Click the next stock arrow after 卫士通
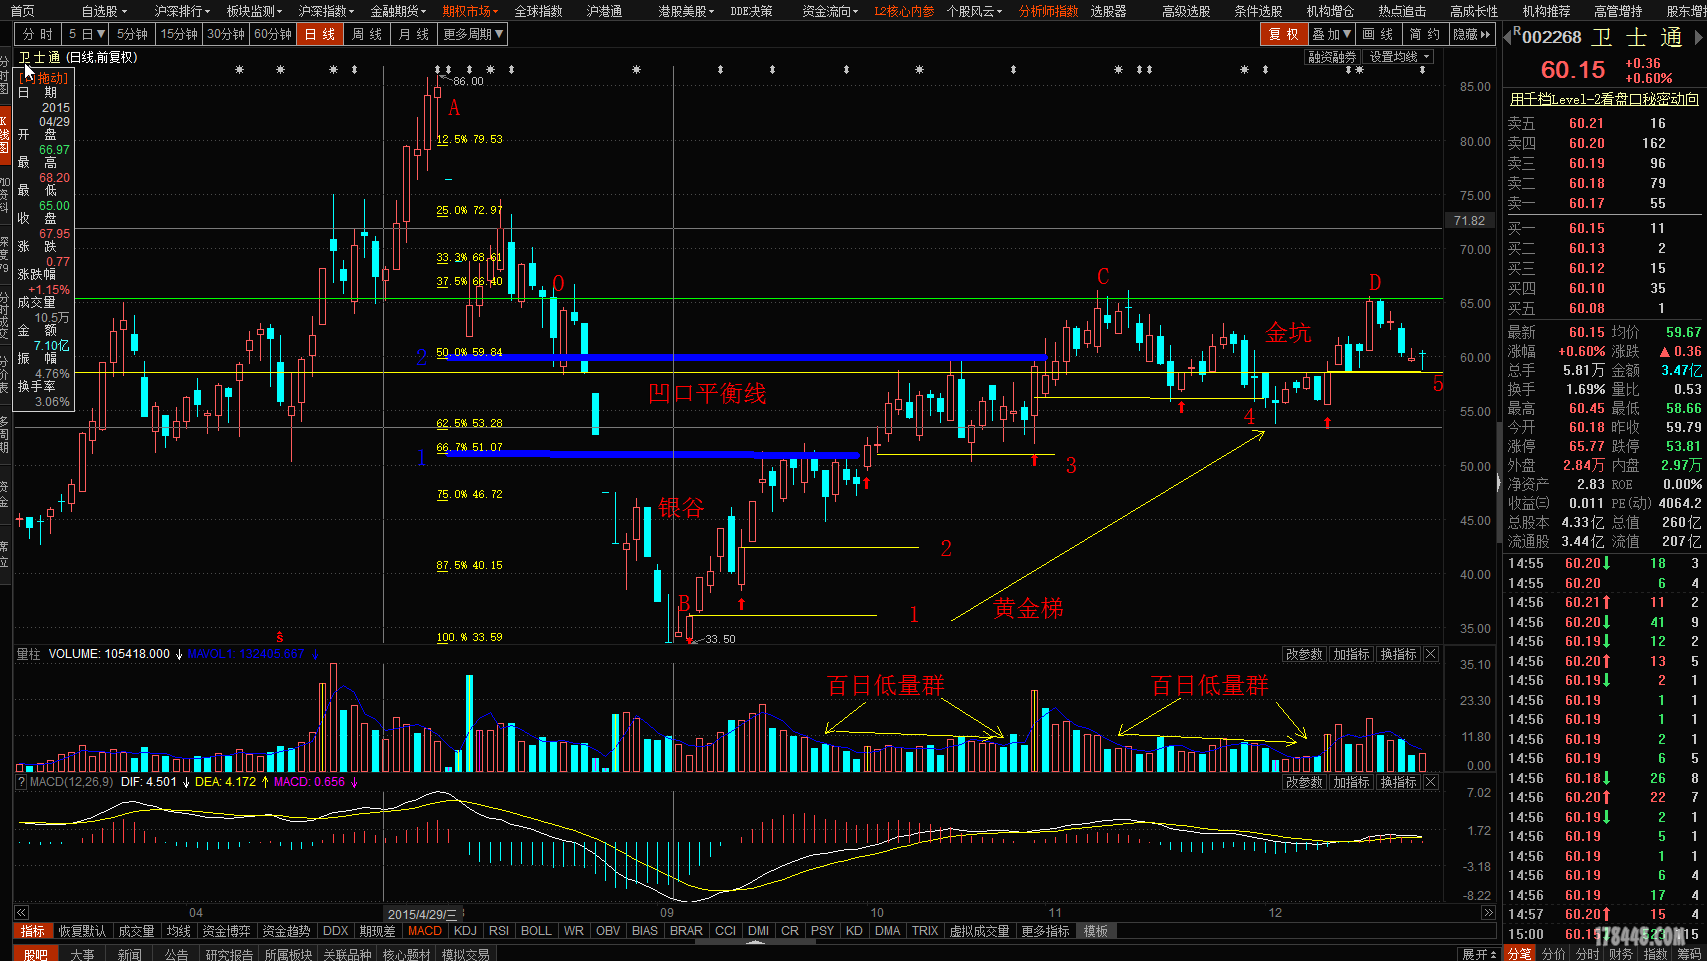This screenshot has width=1707, height=961. click(1698, 37)
